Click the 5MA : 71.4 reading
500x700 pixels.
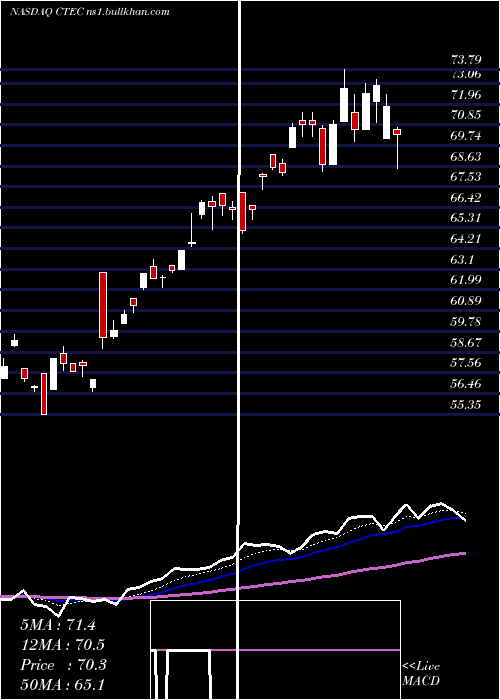coord(58,625)
